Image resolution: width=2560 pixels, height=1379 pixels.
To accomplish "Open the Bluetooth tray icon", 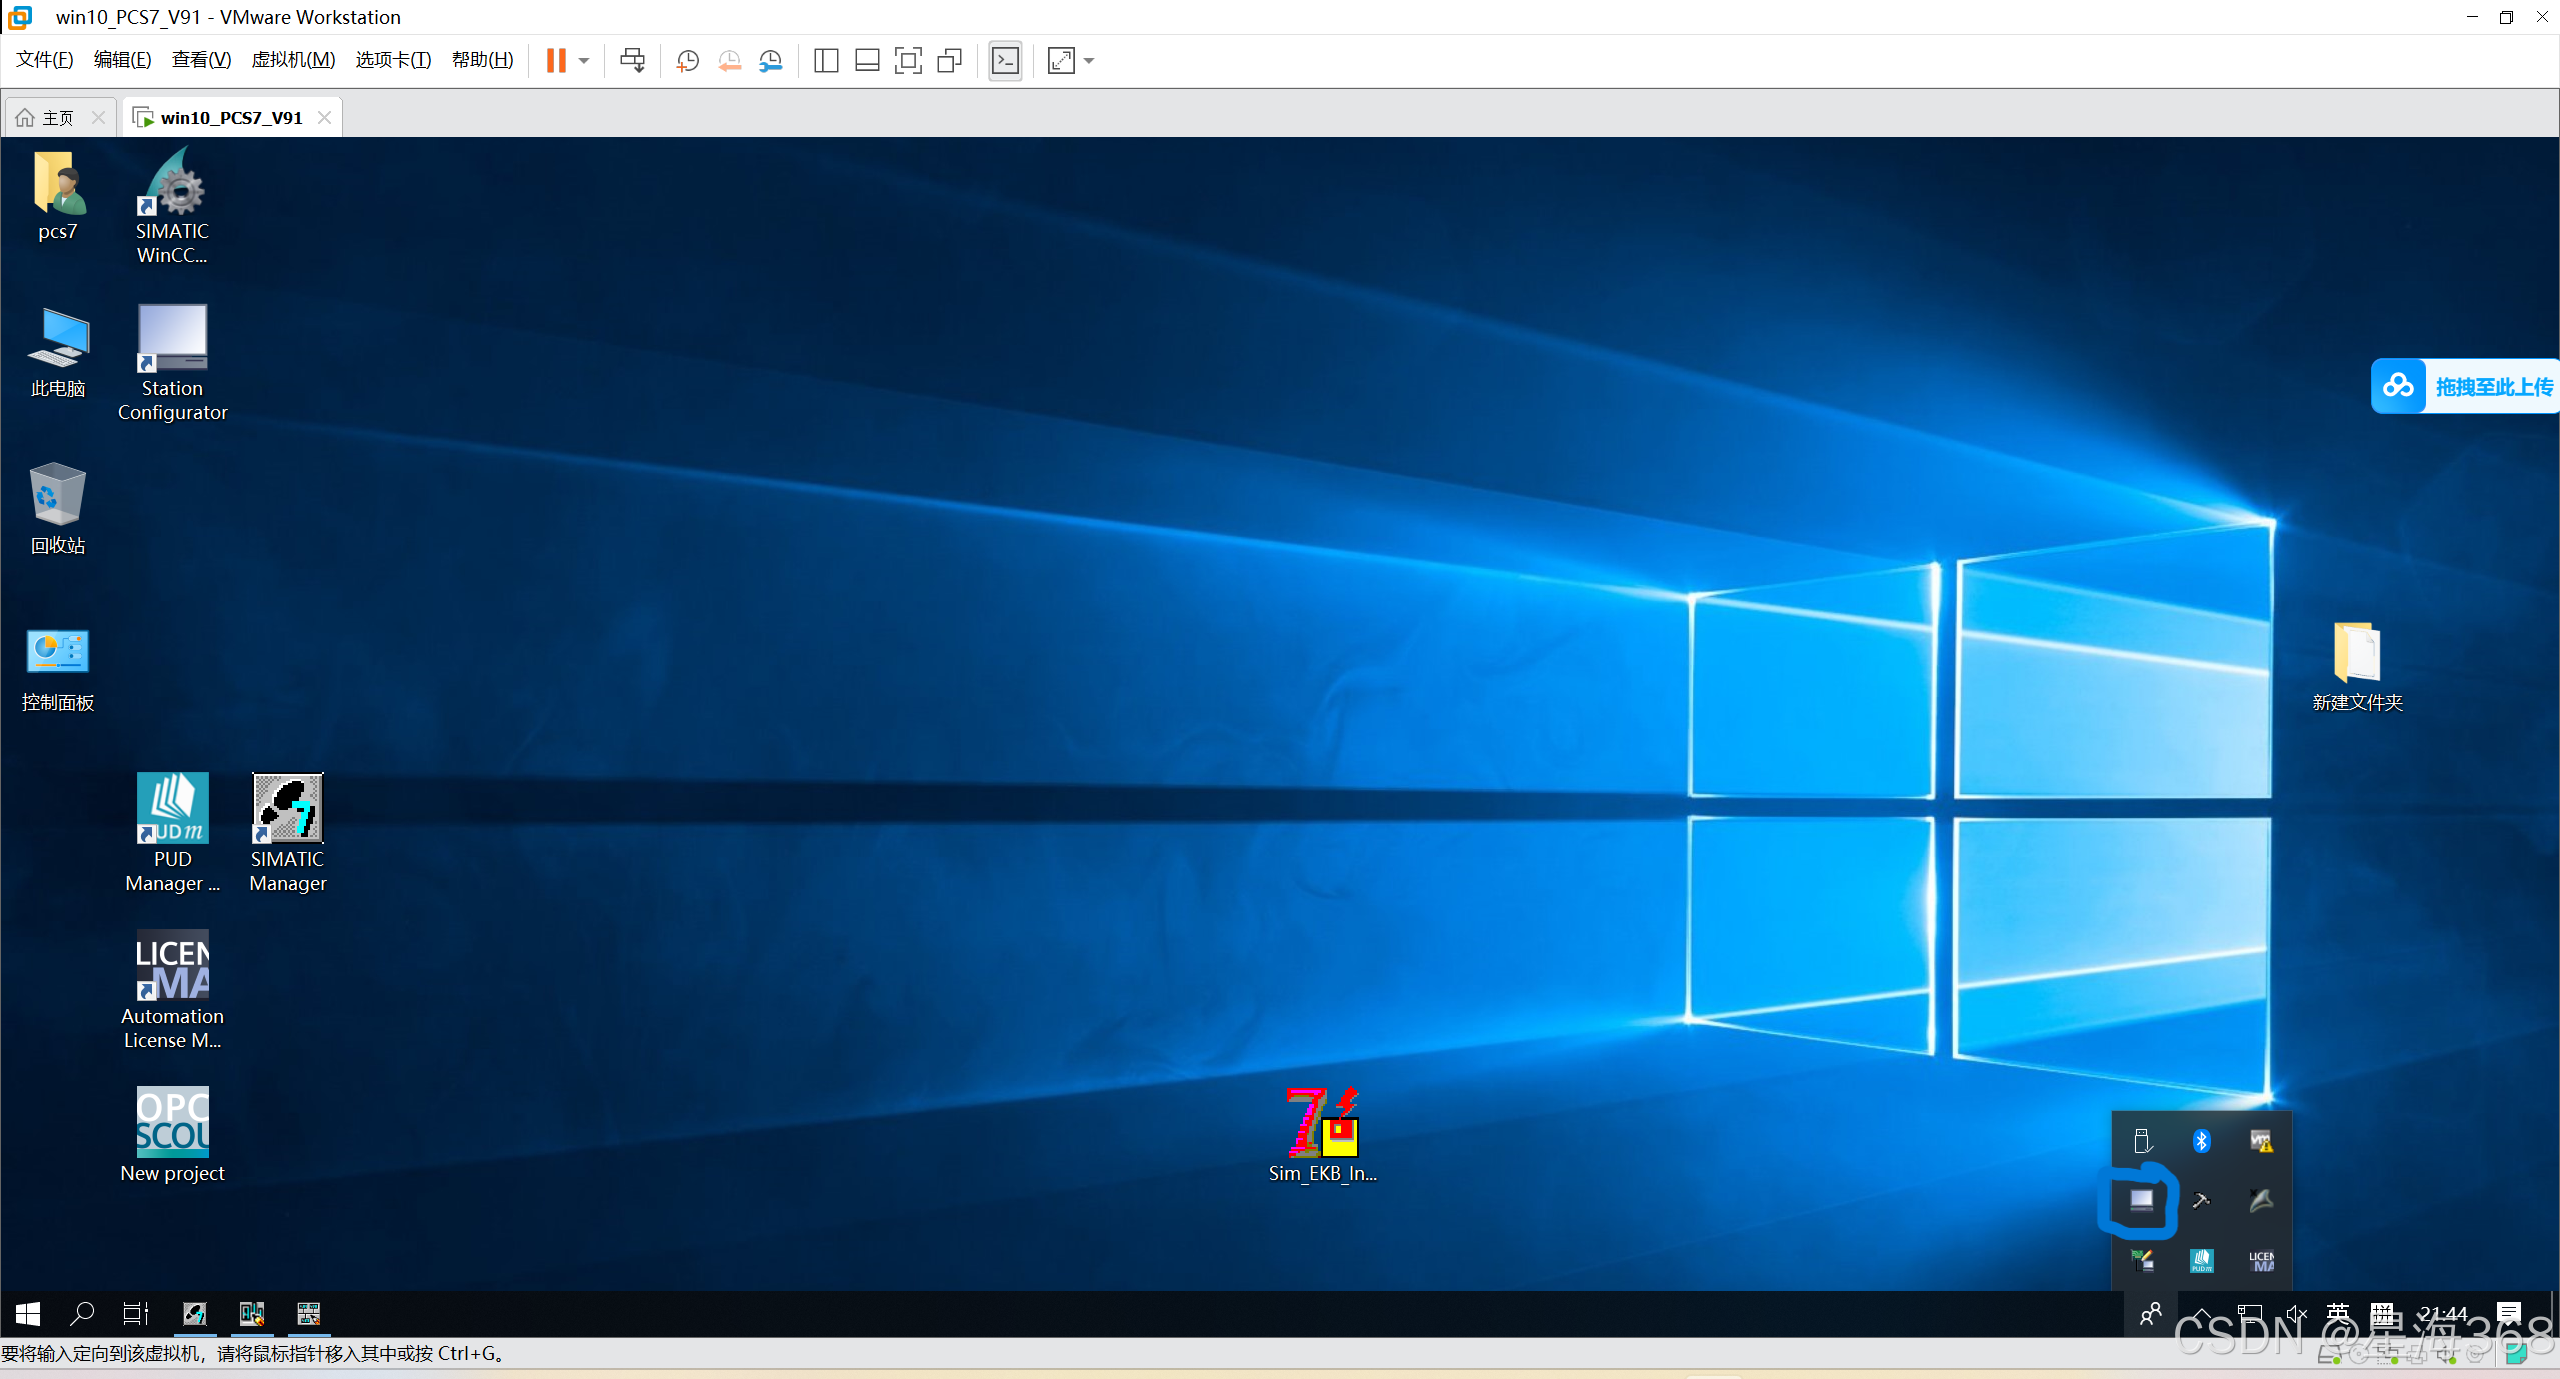I will point(2201,1141).
